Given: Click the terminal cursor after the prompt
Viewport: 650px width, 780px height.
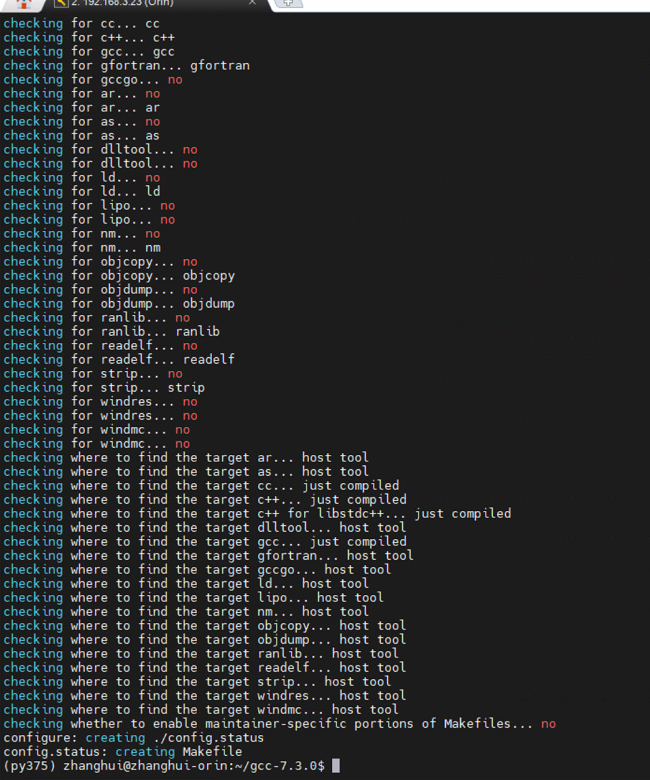Looking at the screenshot, I should pos(336,766).
